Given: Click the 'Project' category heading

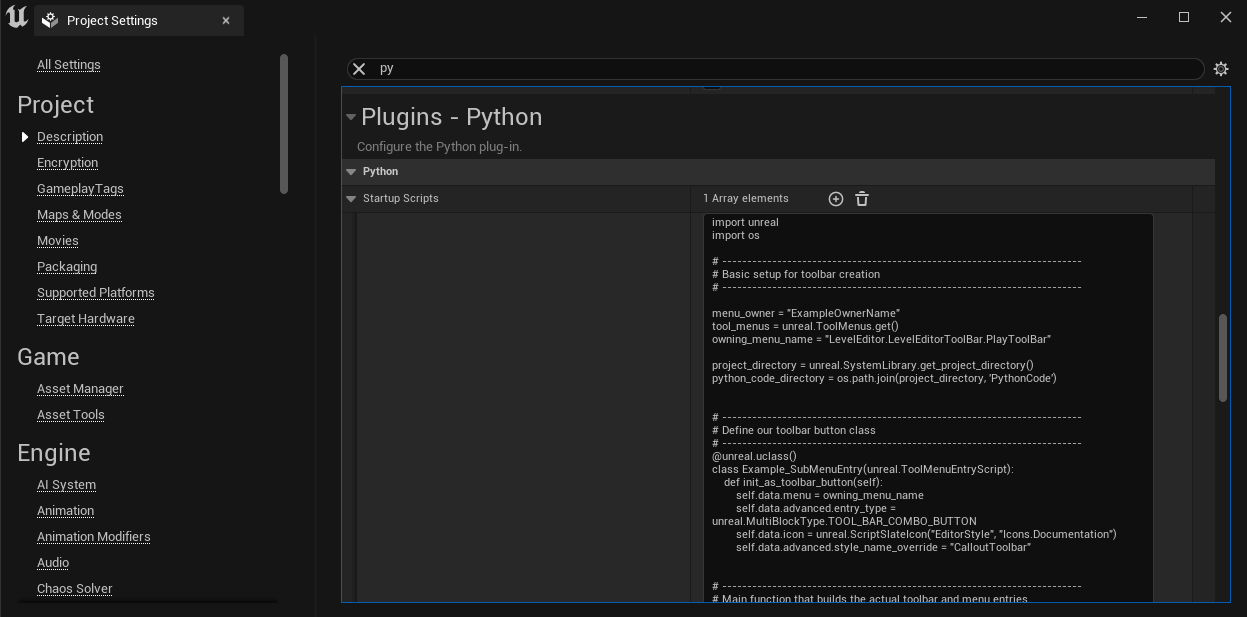Looking at the screenshot, I should tap(55, 105).
